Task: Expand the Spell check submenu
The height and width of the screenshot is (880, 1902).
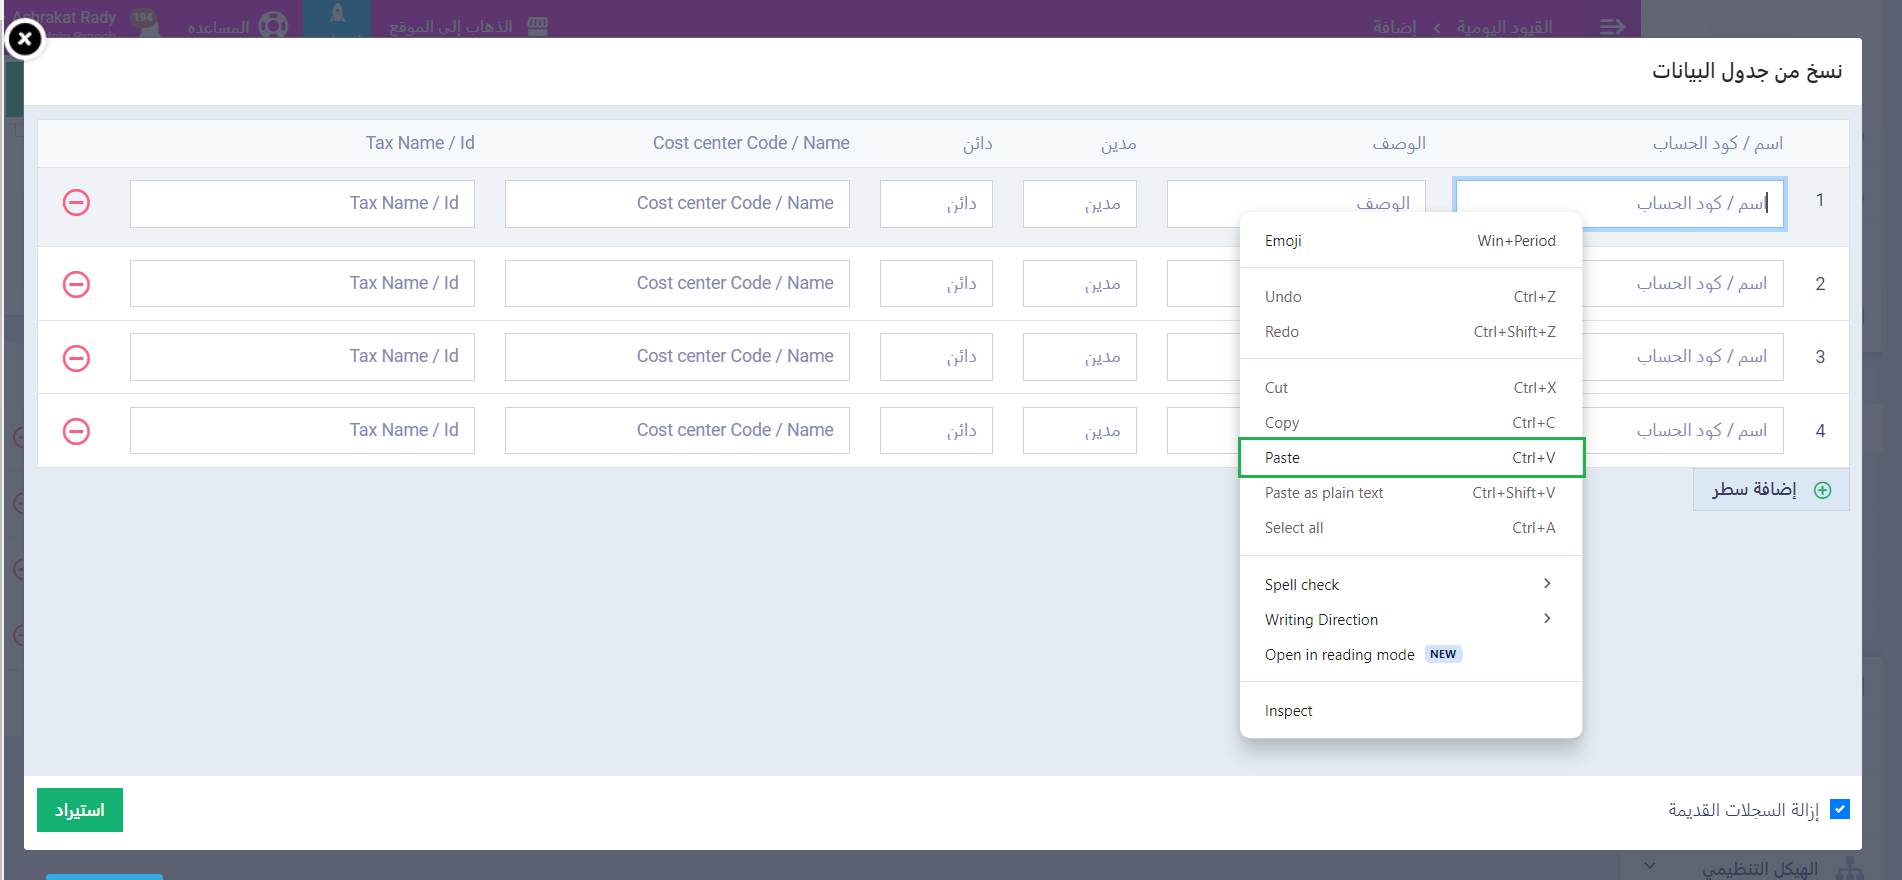Action: click(1410, 585)
